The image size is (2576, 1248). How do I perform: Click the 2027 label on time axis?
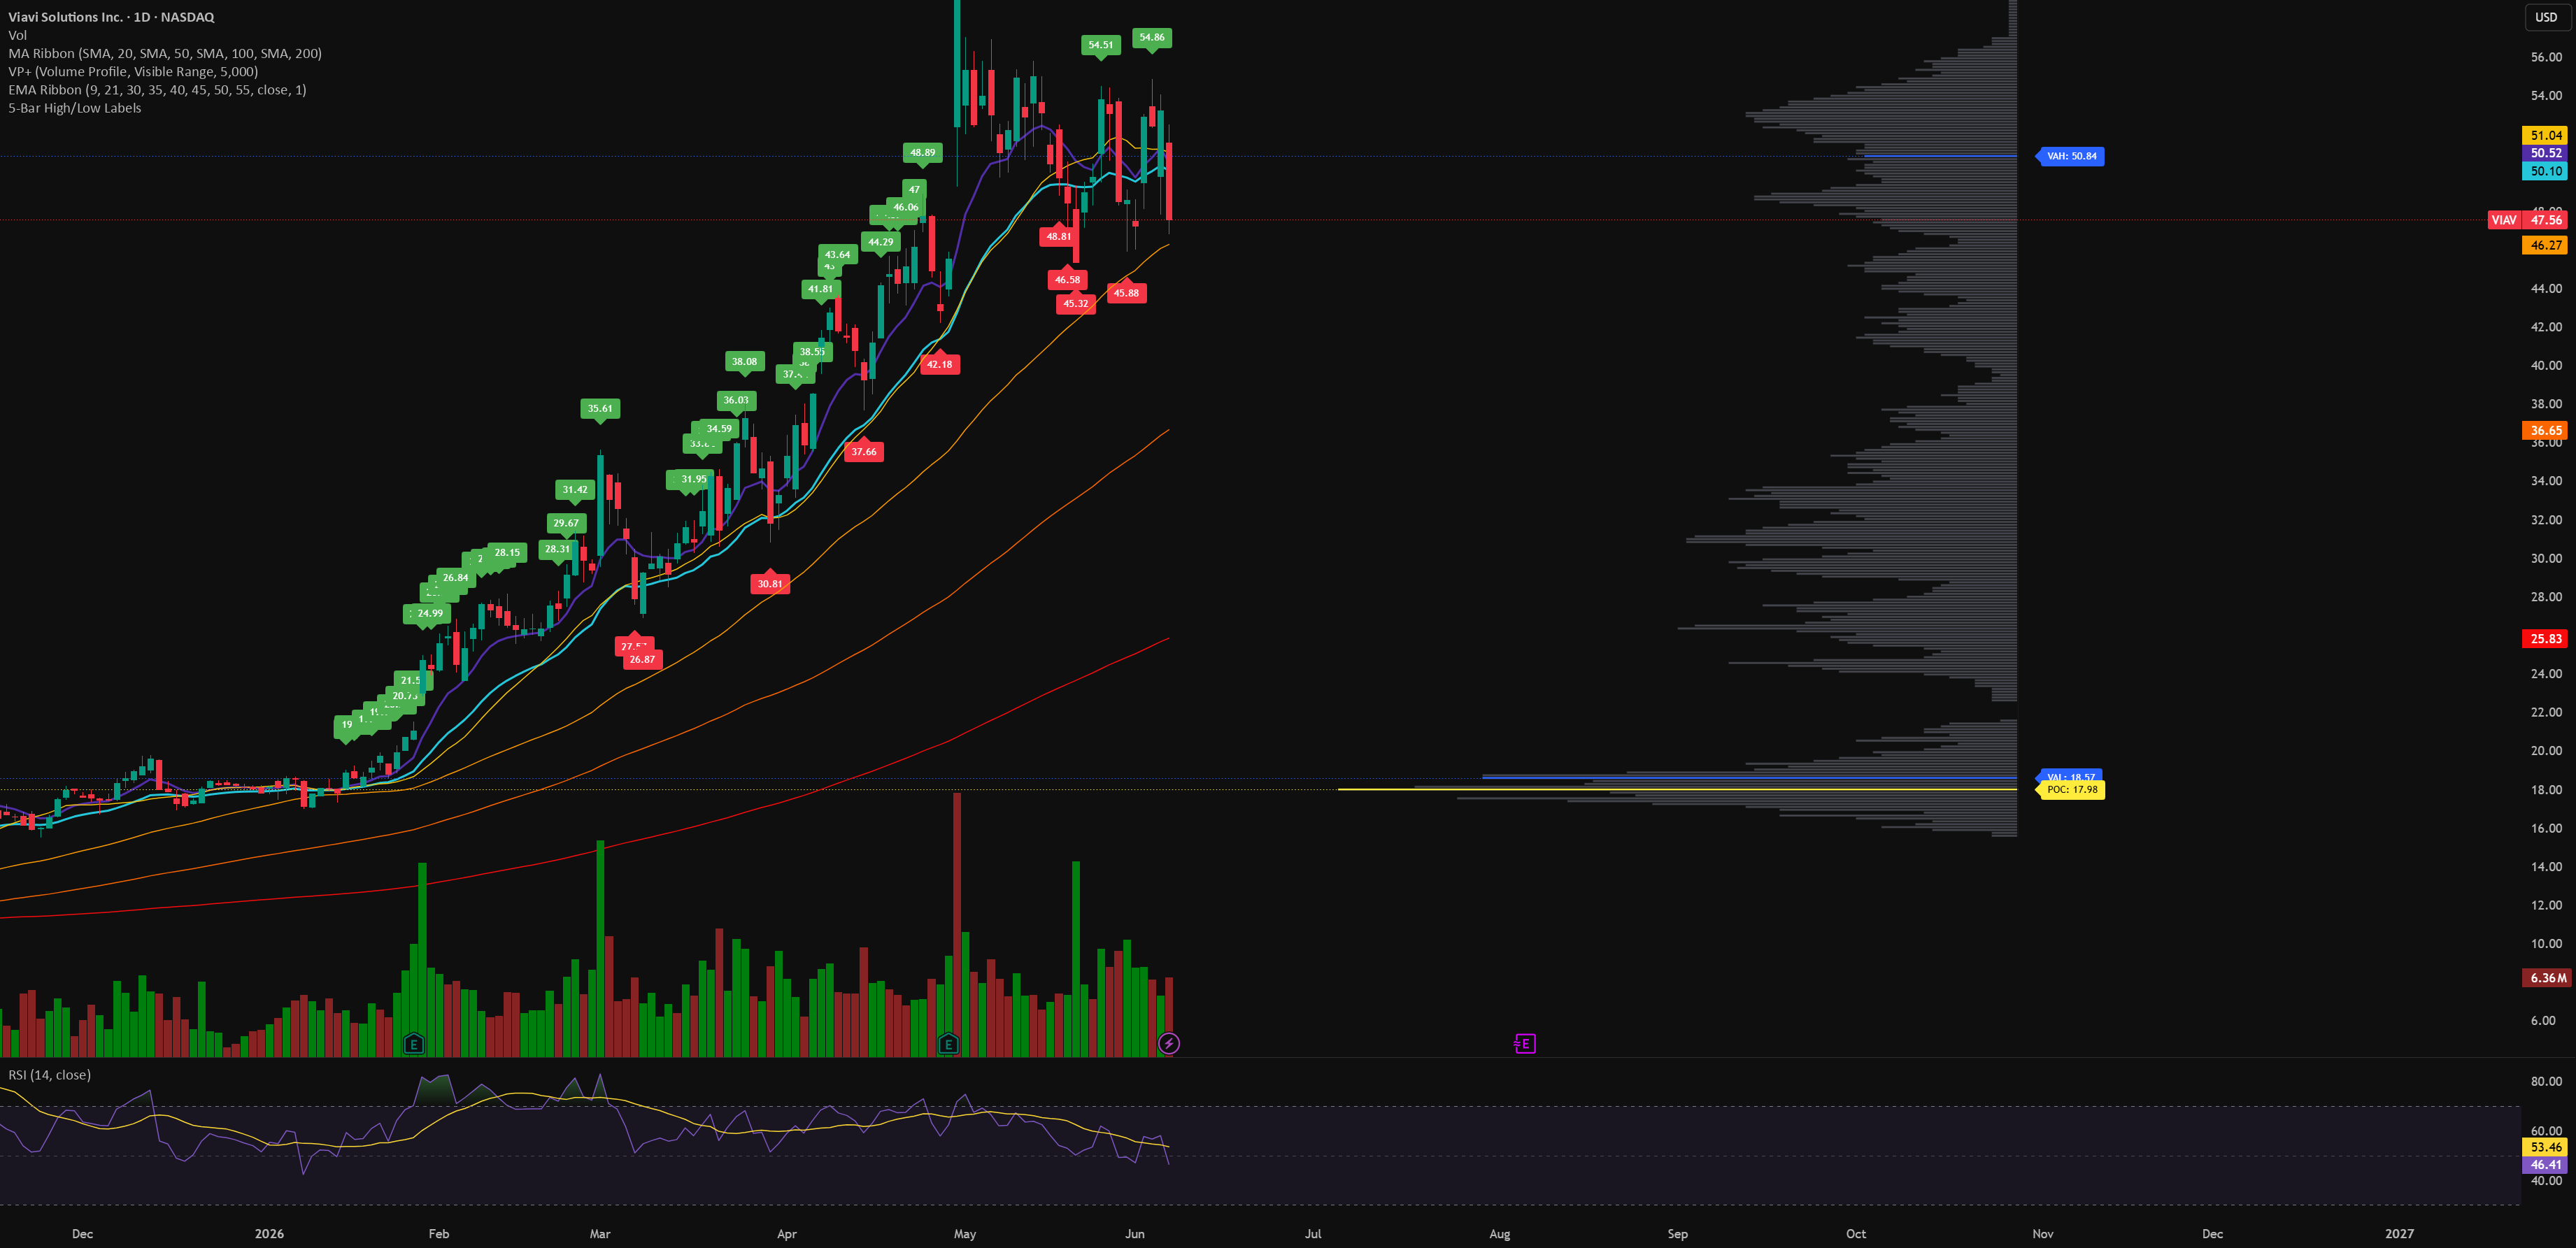tap(2399, 1234)
